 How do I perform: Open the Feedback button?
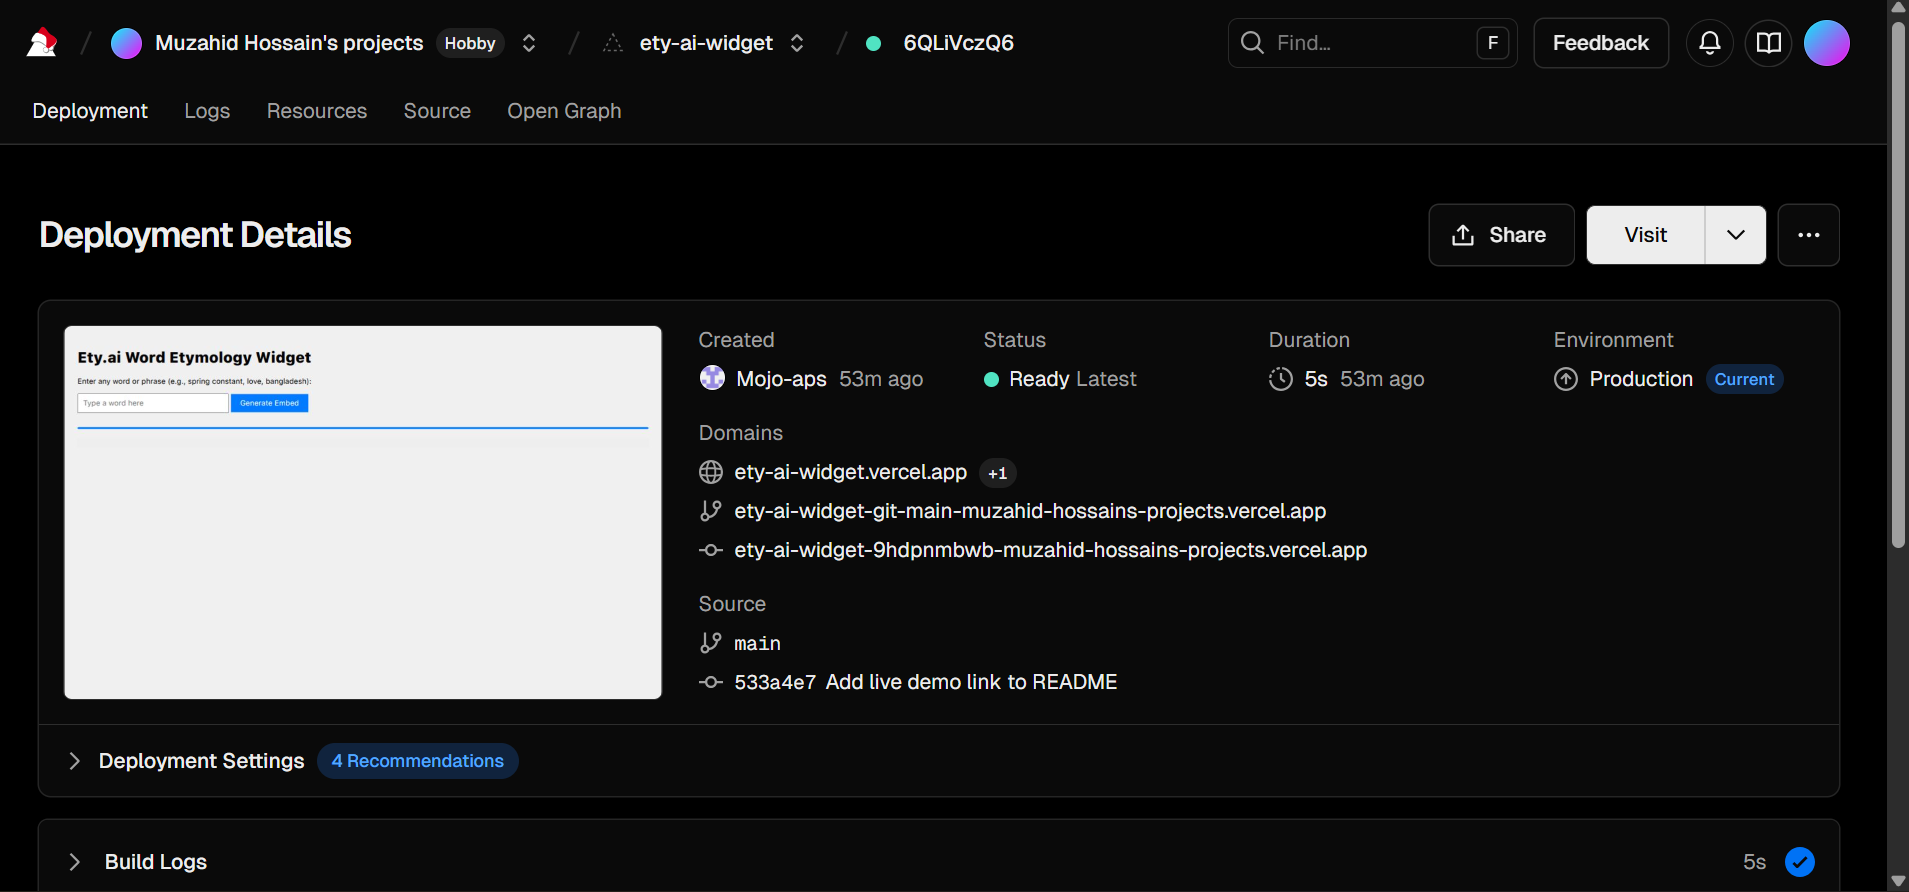[1601, 43]
